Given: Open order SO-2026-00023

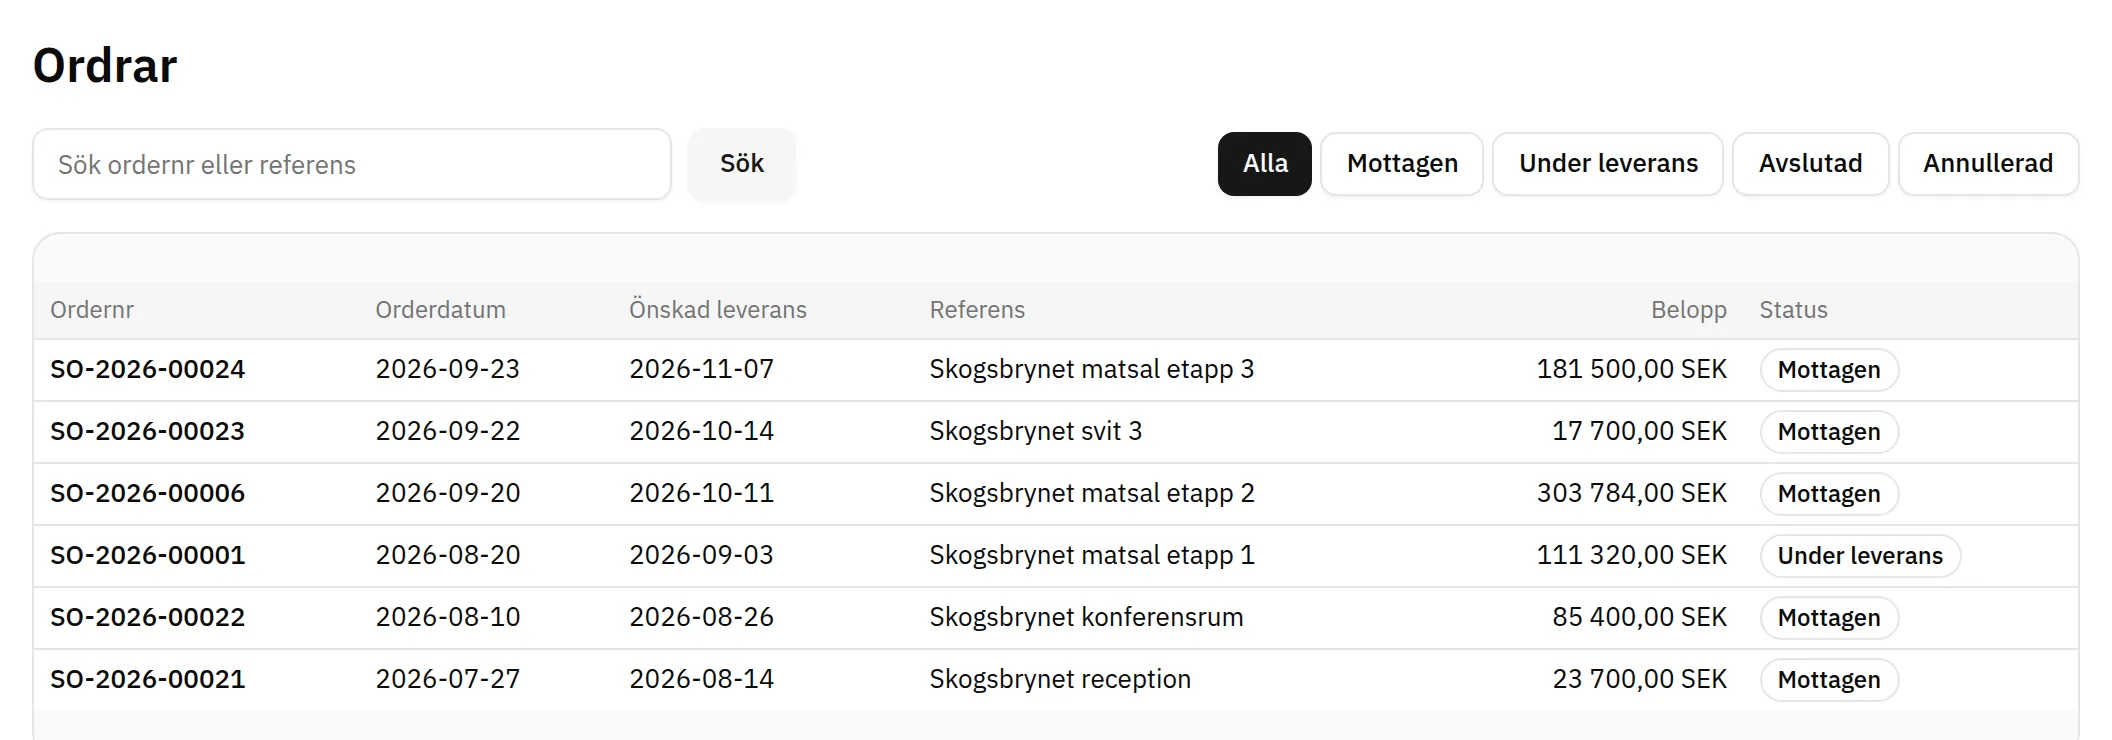Looking at the screenshot, I should (148, 432).
